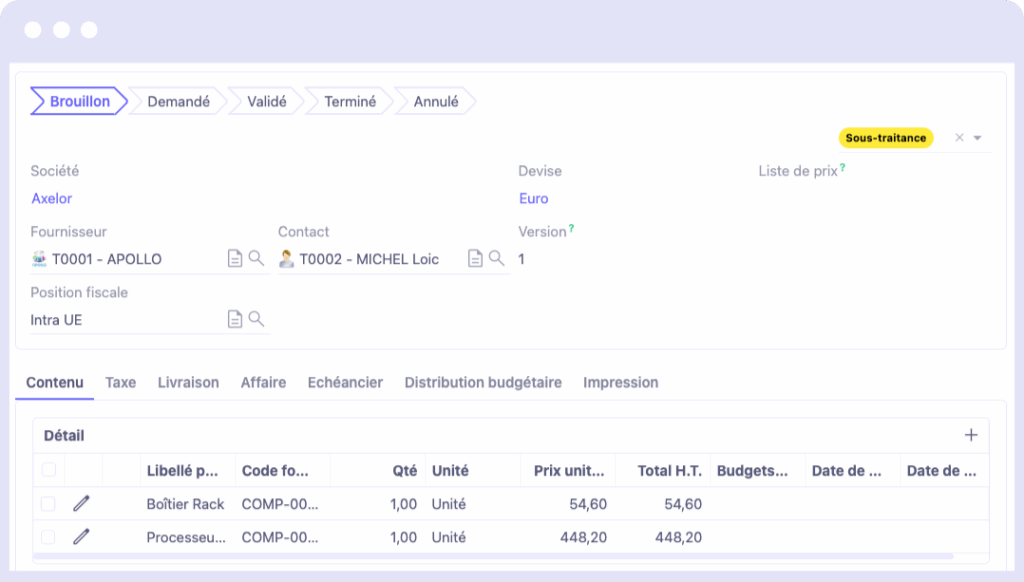Remove the Sous-traitance tag with X
Image resolution: width=1024 pixels, height=582 pixels.
click(959, 137)
